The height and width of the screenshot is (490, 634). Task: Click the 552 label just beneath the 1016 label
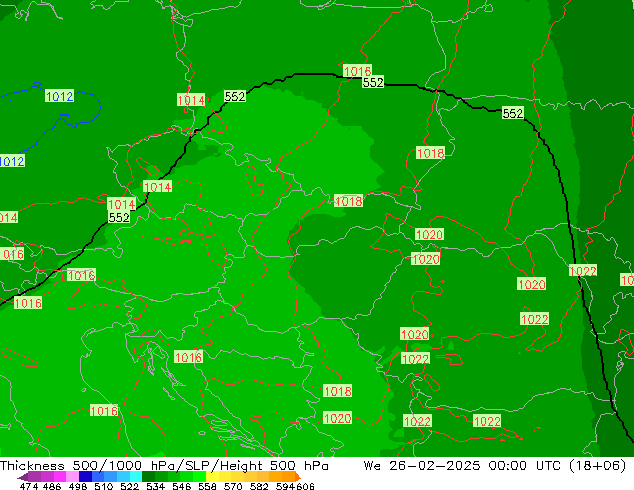(x=373, y=82)
